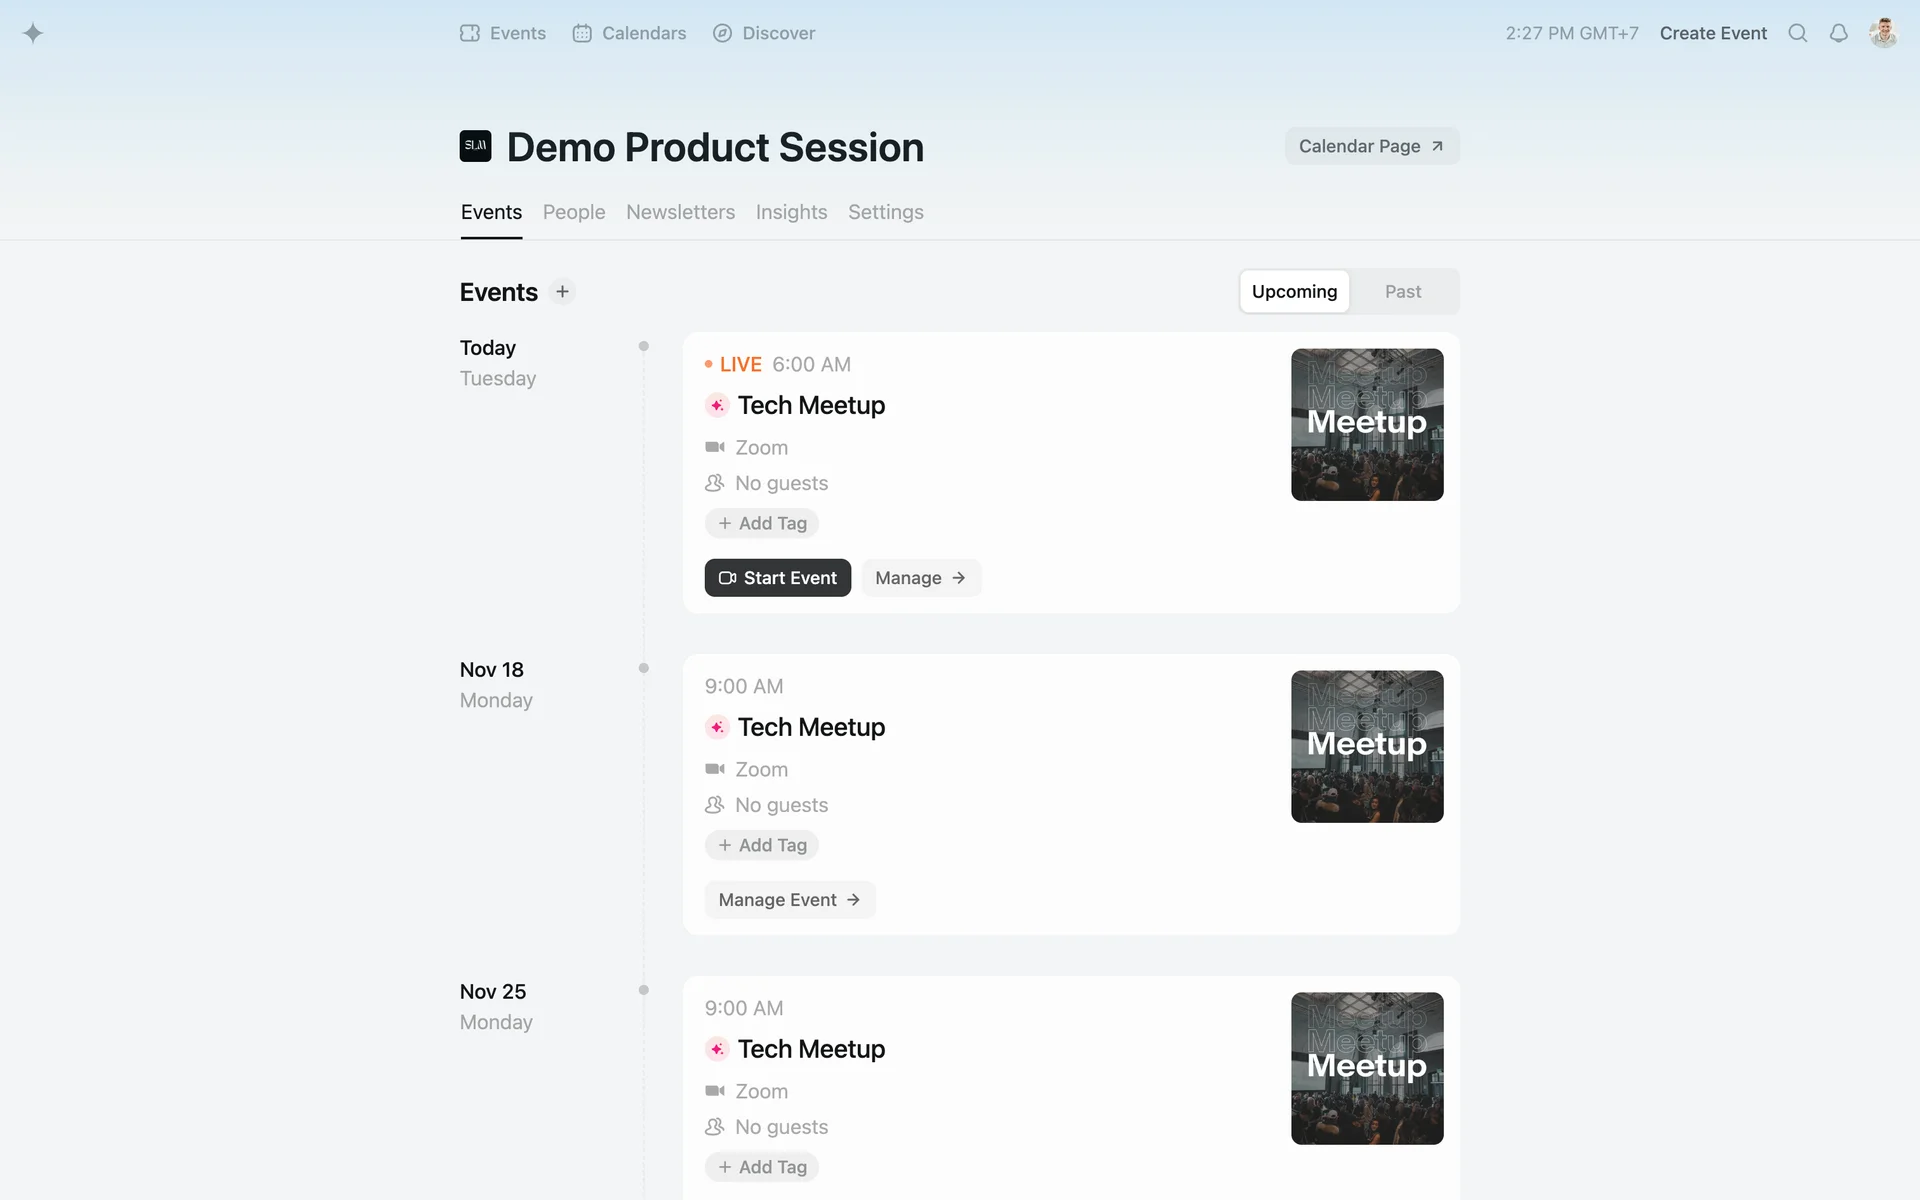Screen dimensions: 1920x1200
Task: Click the Luma sparkle logo icon
Action: click(x=33, y=33)
